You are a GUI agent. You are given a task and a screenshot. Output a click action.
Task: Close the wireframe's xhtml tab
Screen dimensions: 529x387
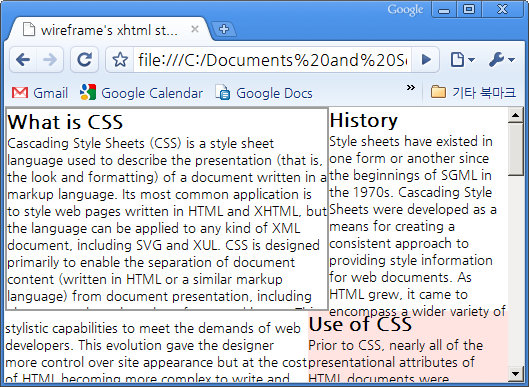pyautogui.click(x=195, y=29)
